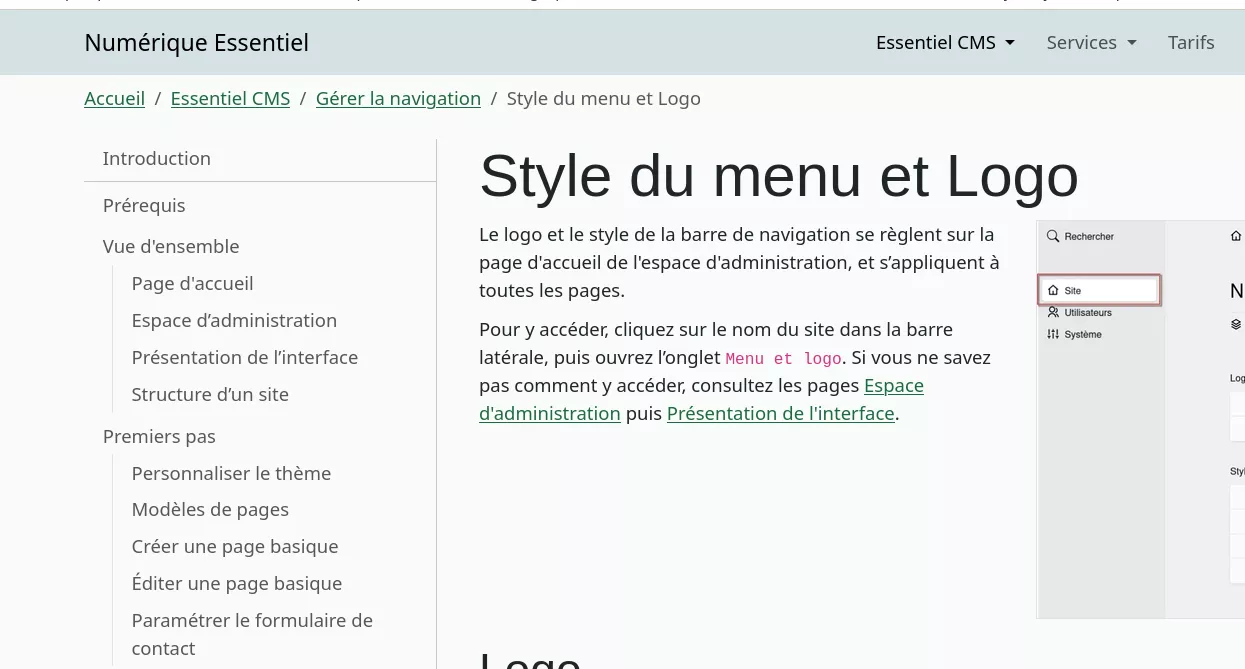This screenshot has height=669, width=1245.
Task: Open the Essentiel CMS dropdown menu
Action: tap(945, 42)
